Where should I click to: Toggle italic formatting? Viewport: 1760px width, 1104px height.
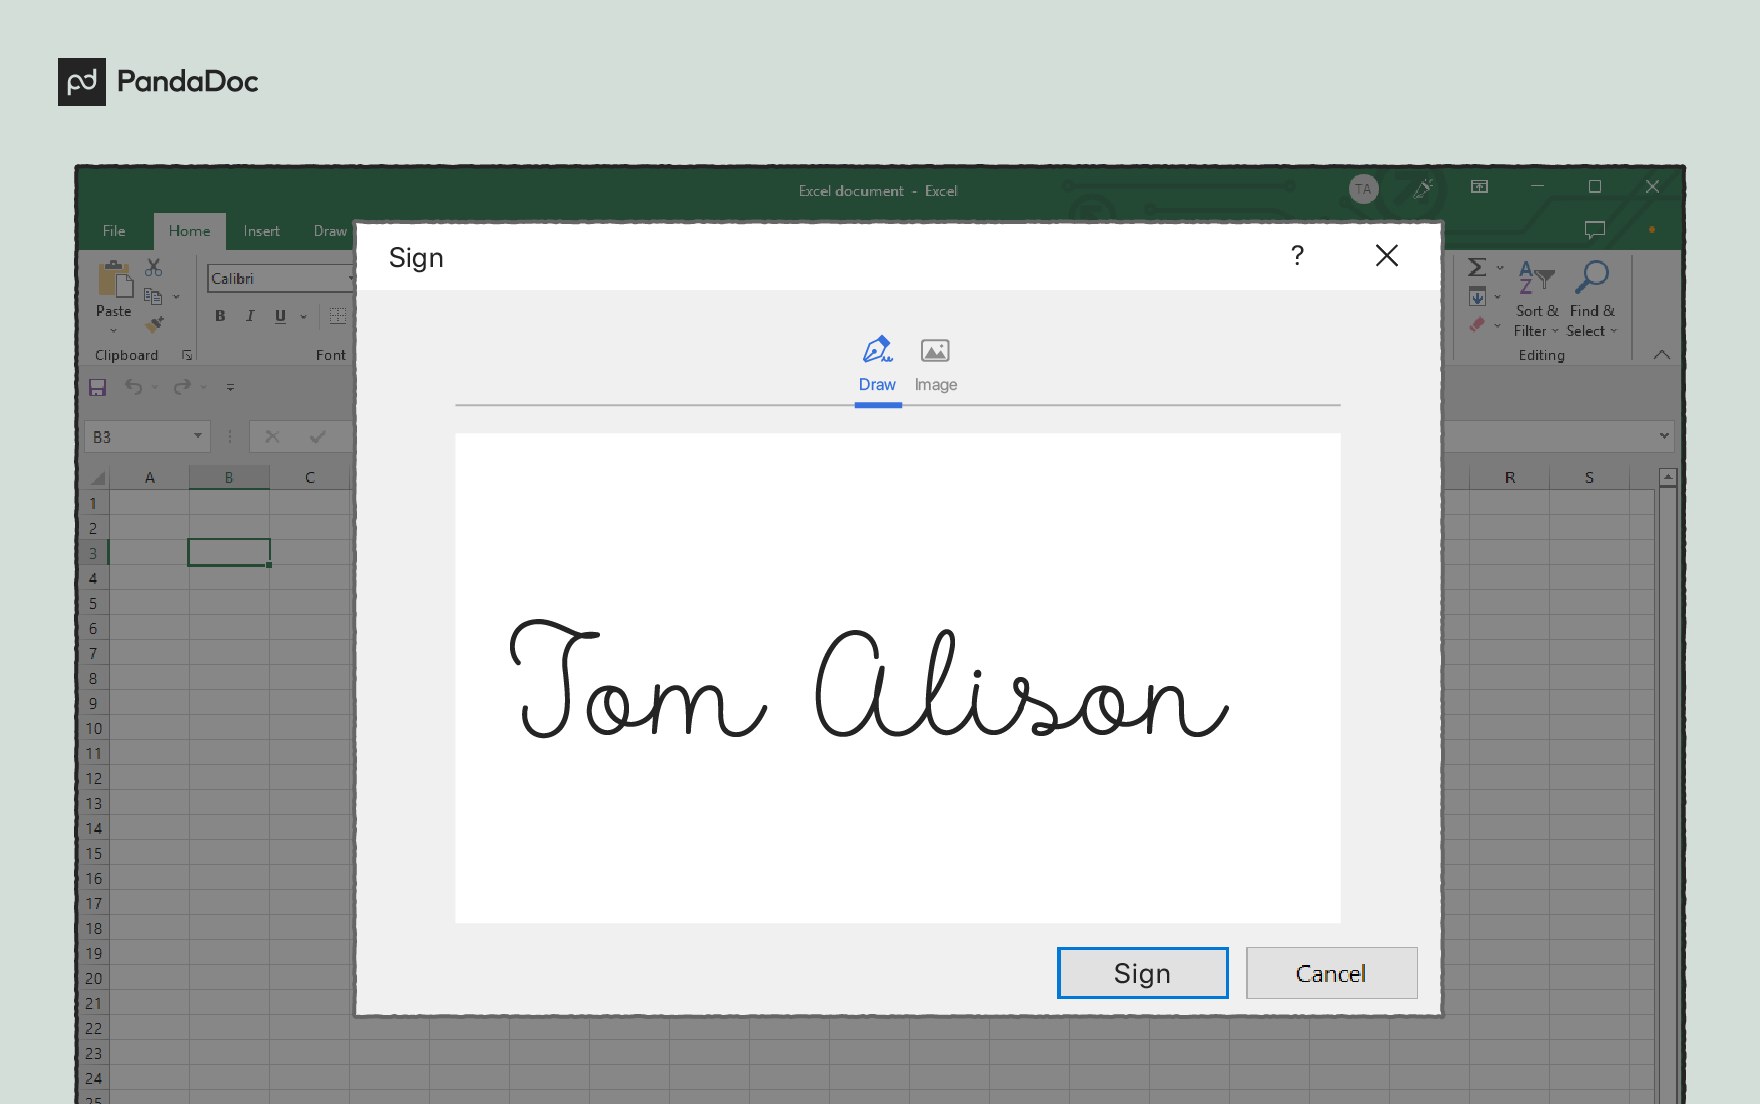[x=249, y=315]
